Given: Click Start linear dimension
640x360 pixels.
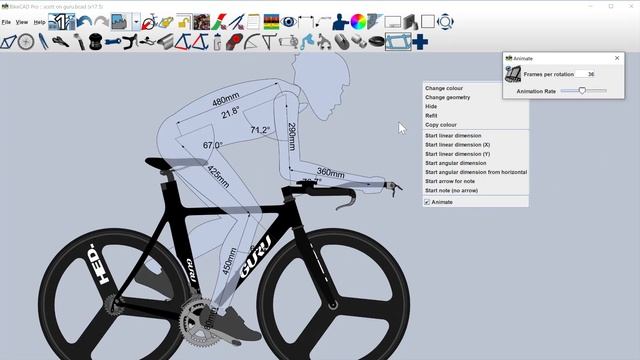Looking at the screenshot, I should (453, 136).
